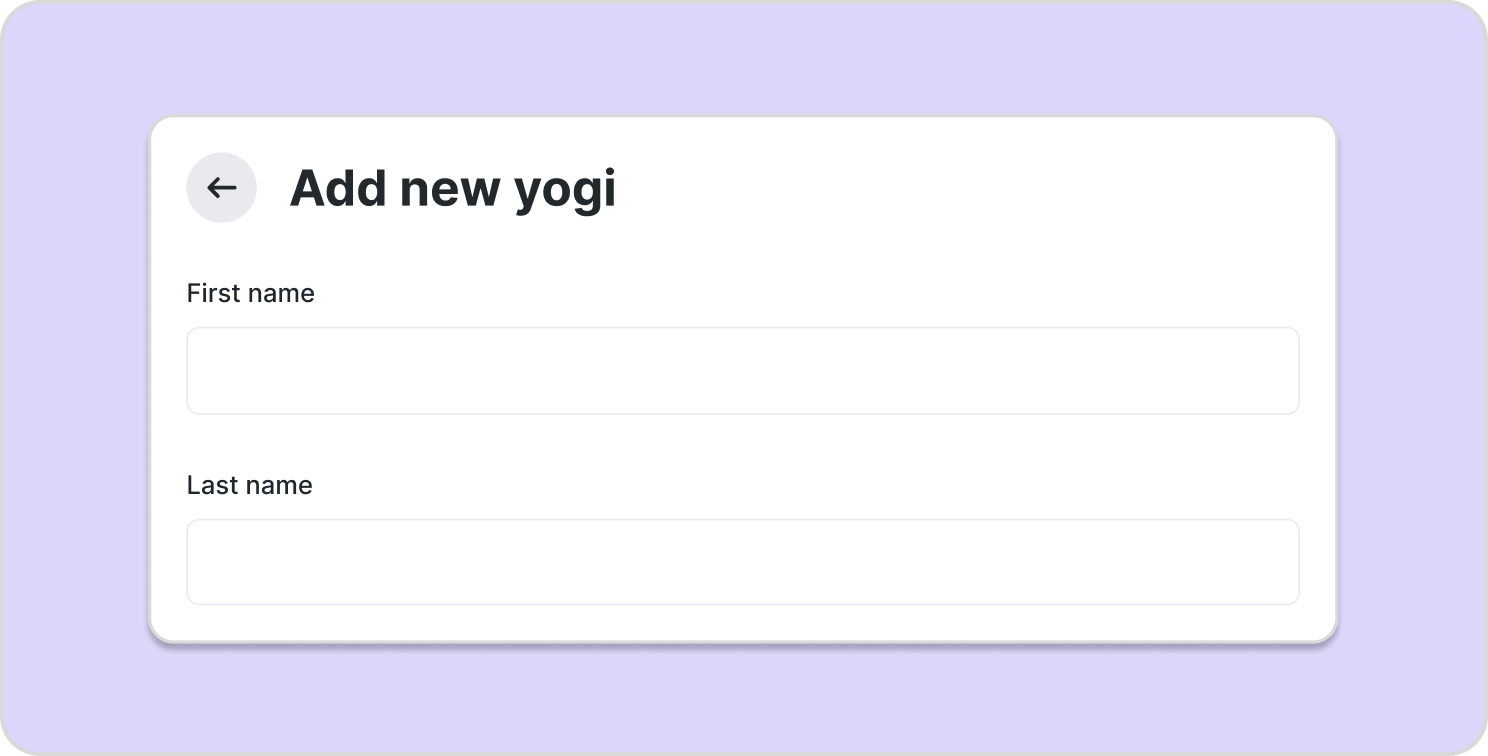Place cursor in the First name textbox
This screenshot has width=1488, height=756.
tap(742, 370)
